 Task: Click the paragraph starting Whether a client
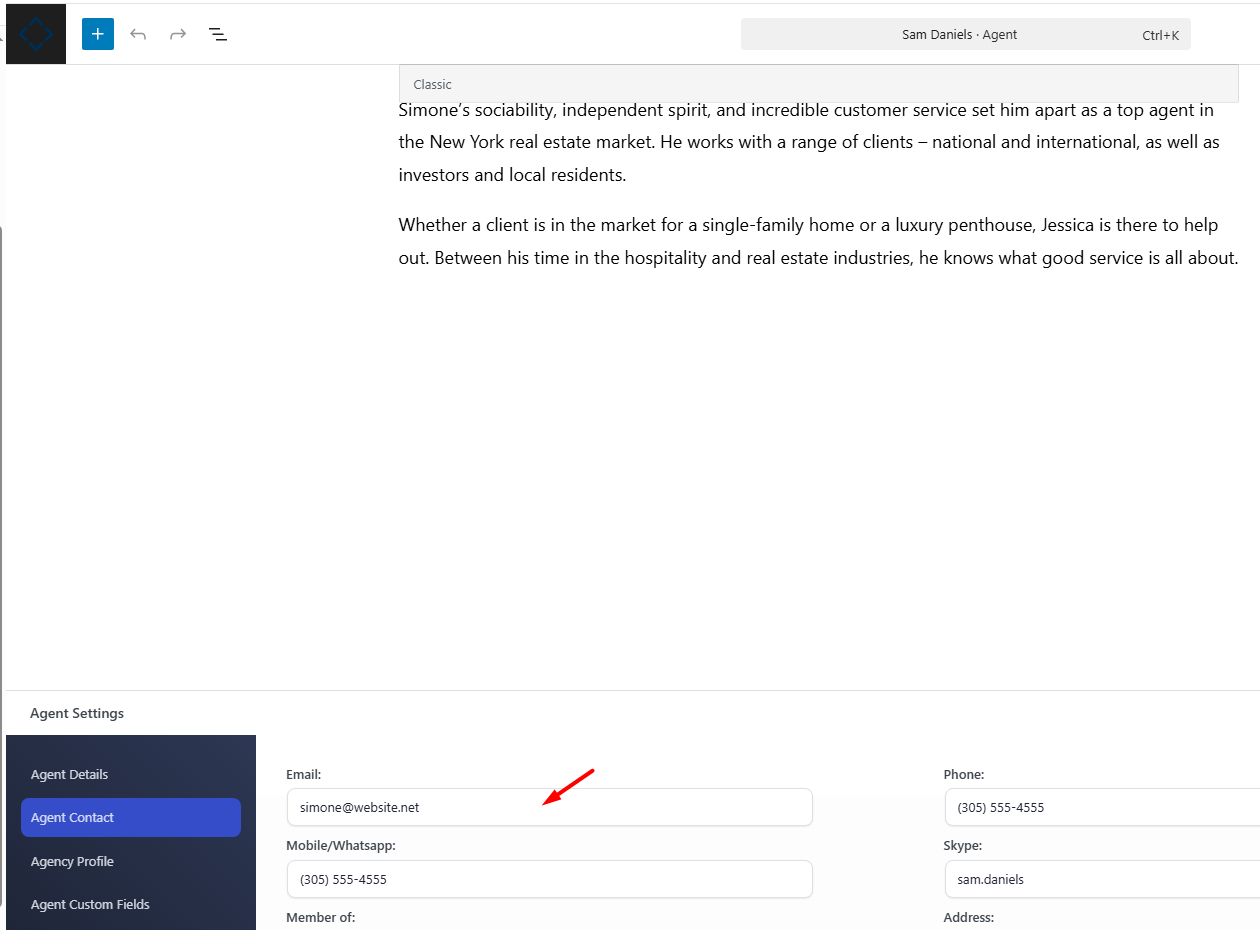tap(818, 241)
